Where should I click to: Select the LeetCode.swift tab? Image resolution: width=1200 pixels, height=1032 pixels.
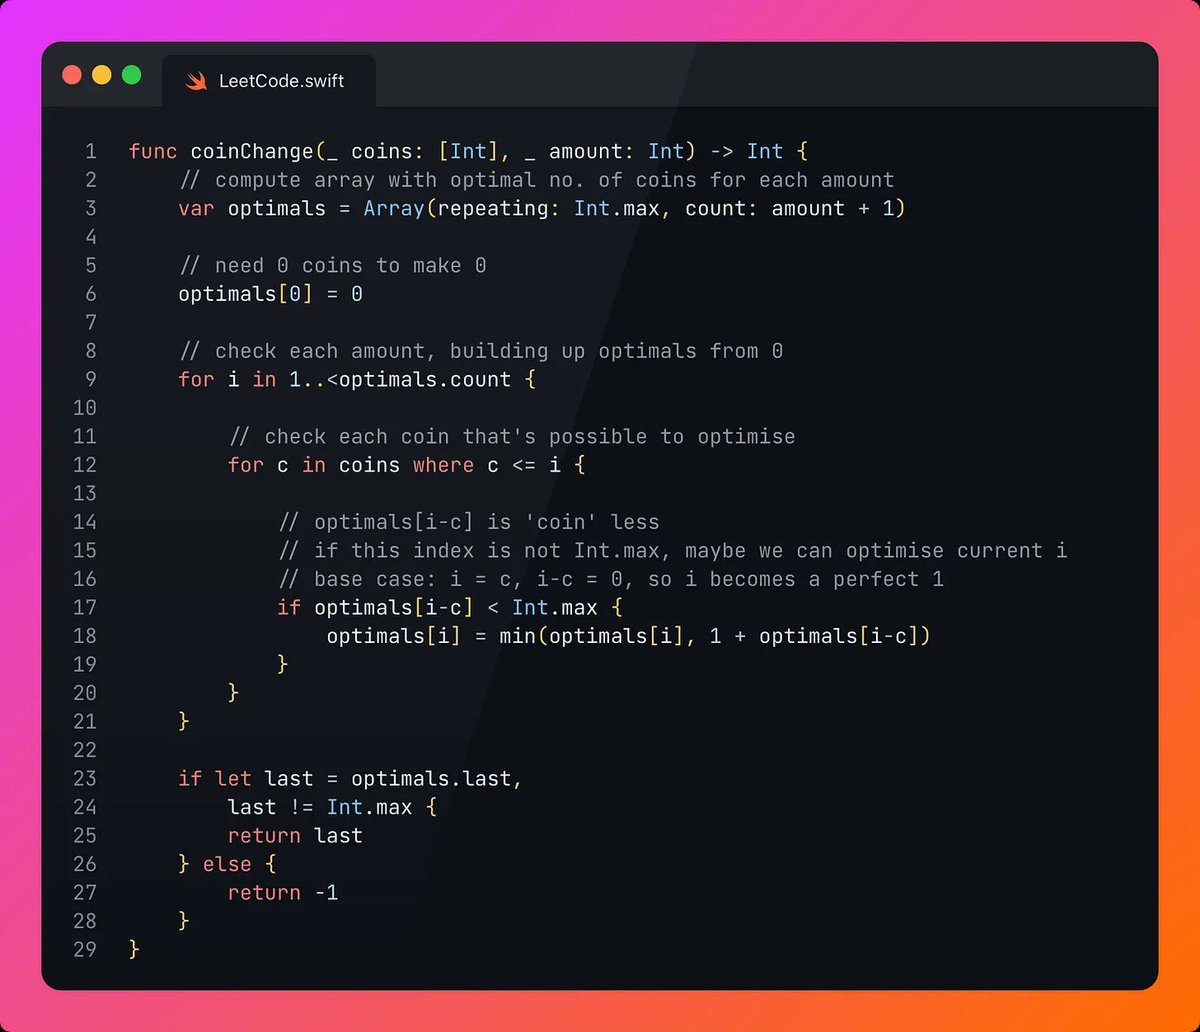click(269, 81)
